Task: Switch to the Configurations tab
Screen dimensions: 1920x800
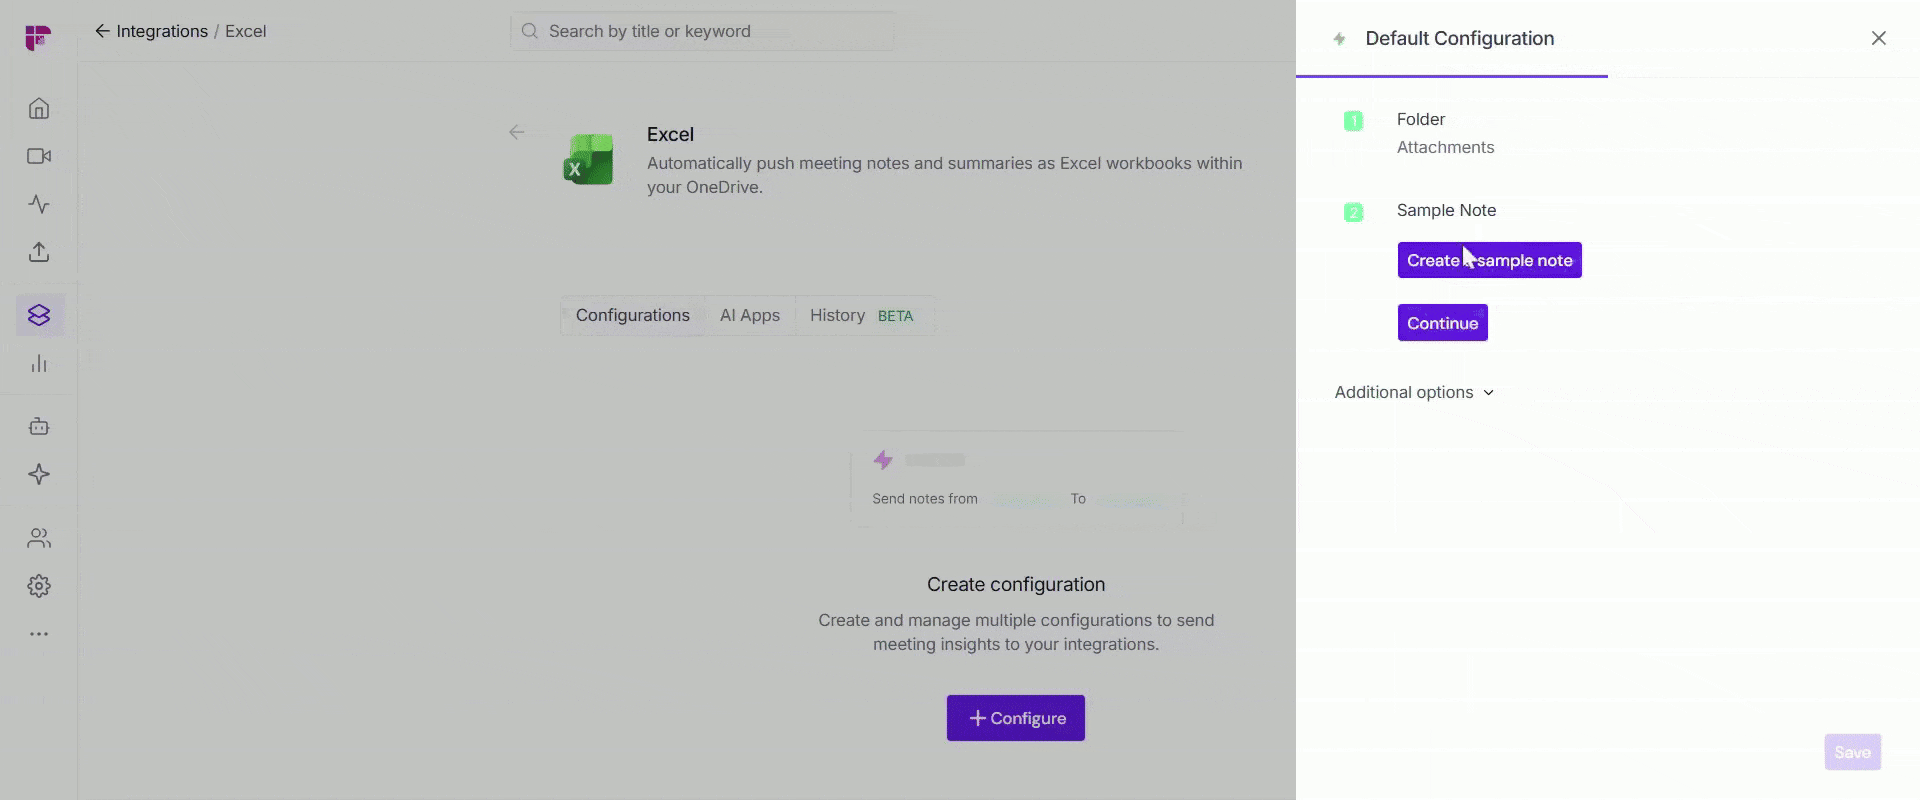Action: [633, 315]
